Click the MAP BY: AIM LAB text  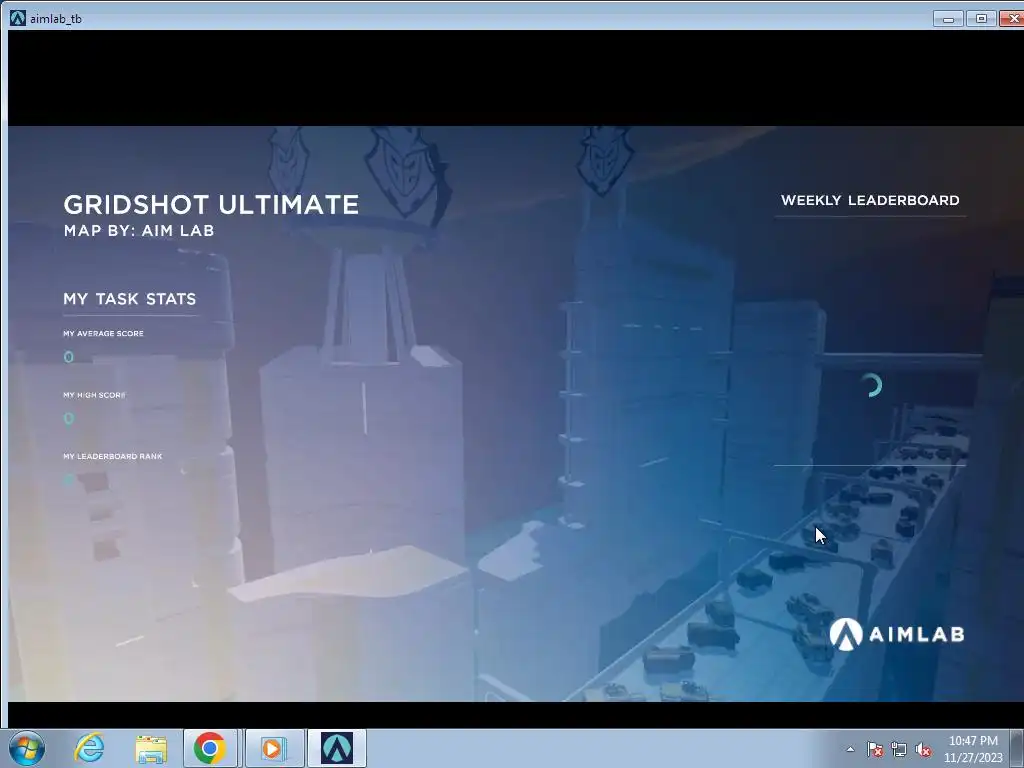pos(139,231)
